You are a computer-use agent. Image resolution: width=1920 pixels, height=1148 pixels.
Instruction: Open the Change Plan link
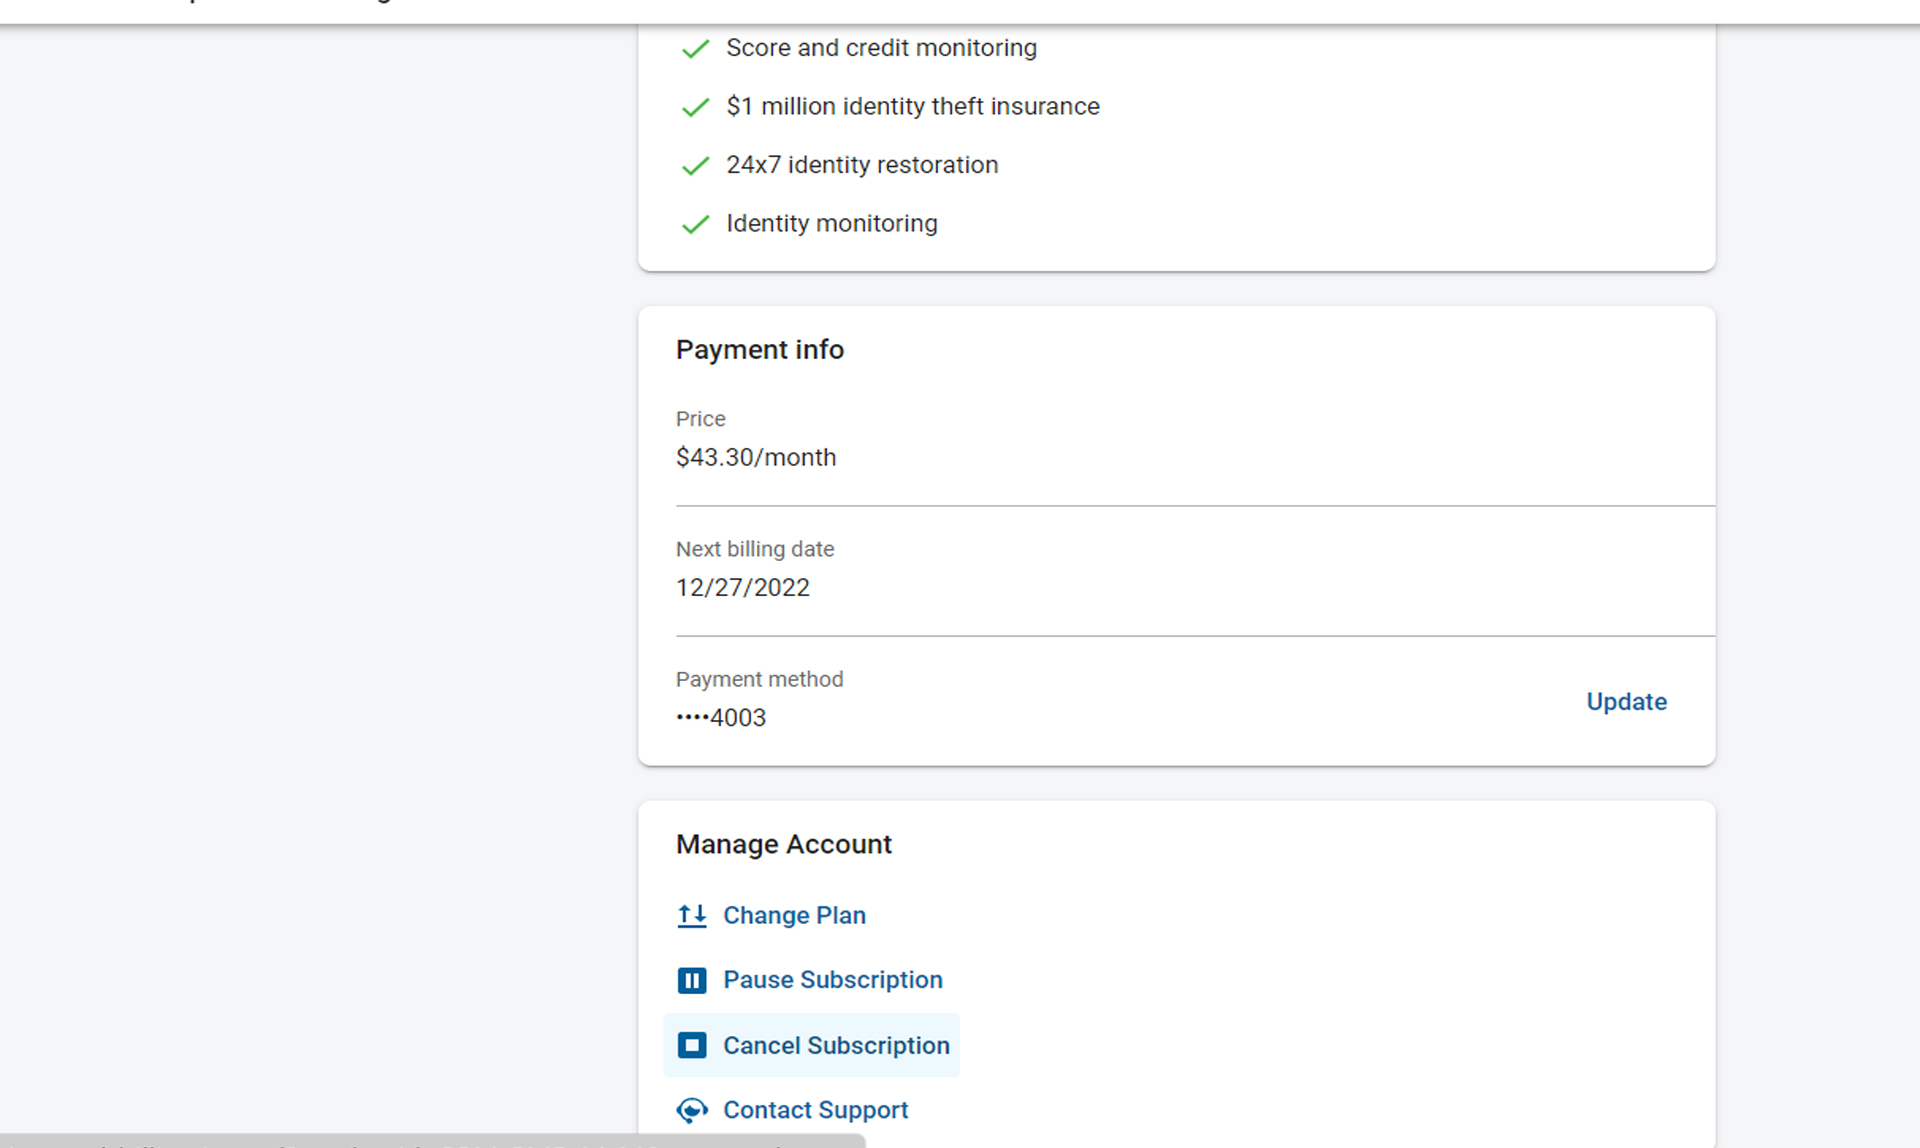click(x=794, y=915)
